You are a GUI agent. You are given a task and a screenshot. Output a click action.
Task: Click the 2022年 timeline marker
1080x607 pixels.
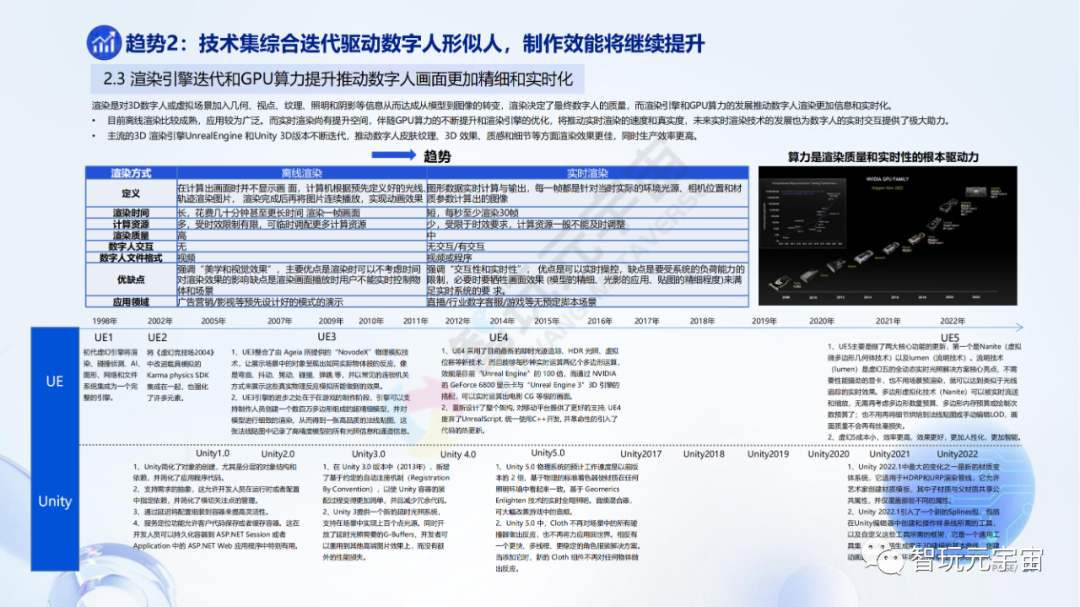(953, 321)
